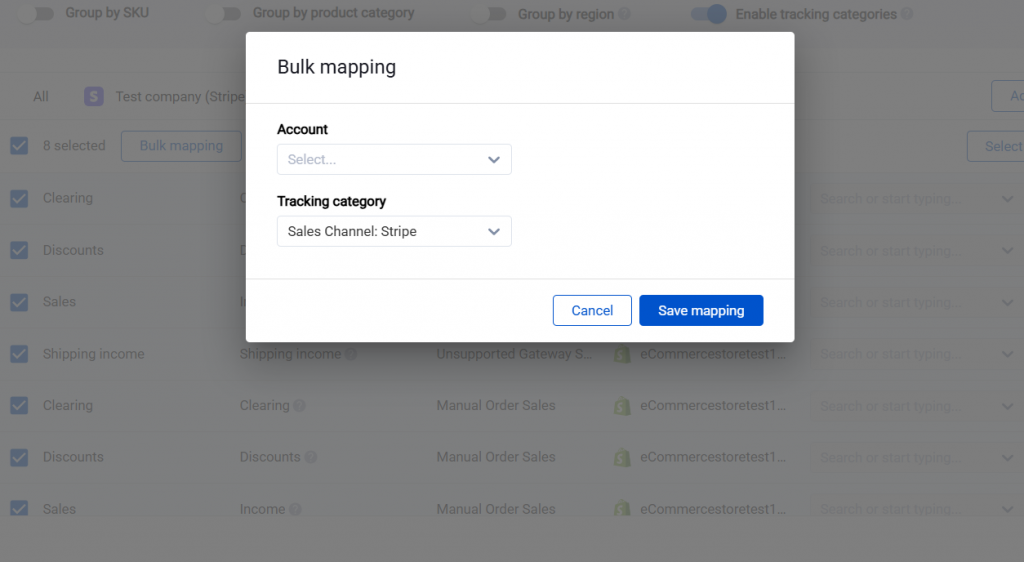The height and width of the screenshot is (562, 1024).
Task: Uncheck the Manual Order Sales Sales checkbox
Action: click(x=19, y=508)
